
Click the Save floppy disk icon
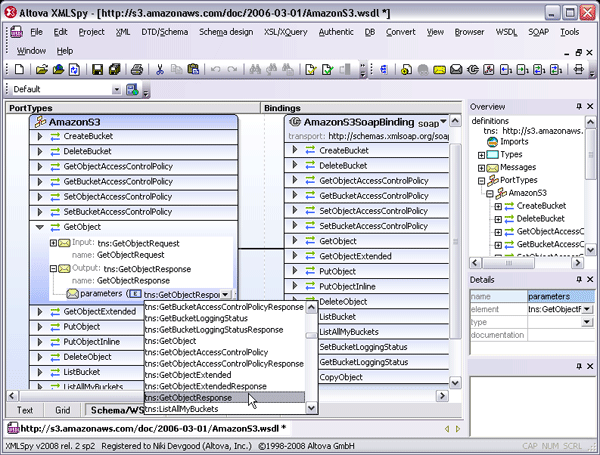pos(97,70)
